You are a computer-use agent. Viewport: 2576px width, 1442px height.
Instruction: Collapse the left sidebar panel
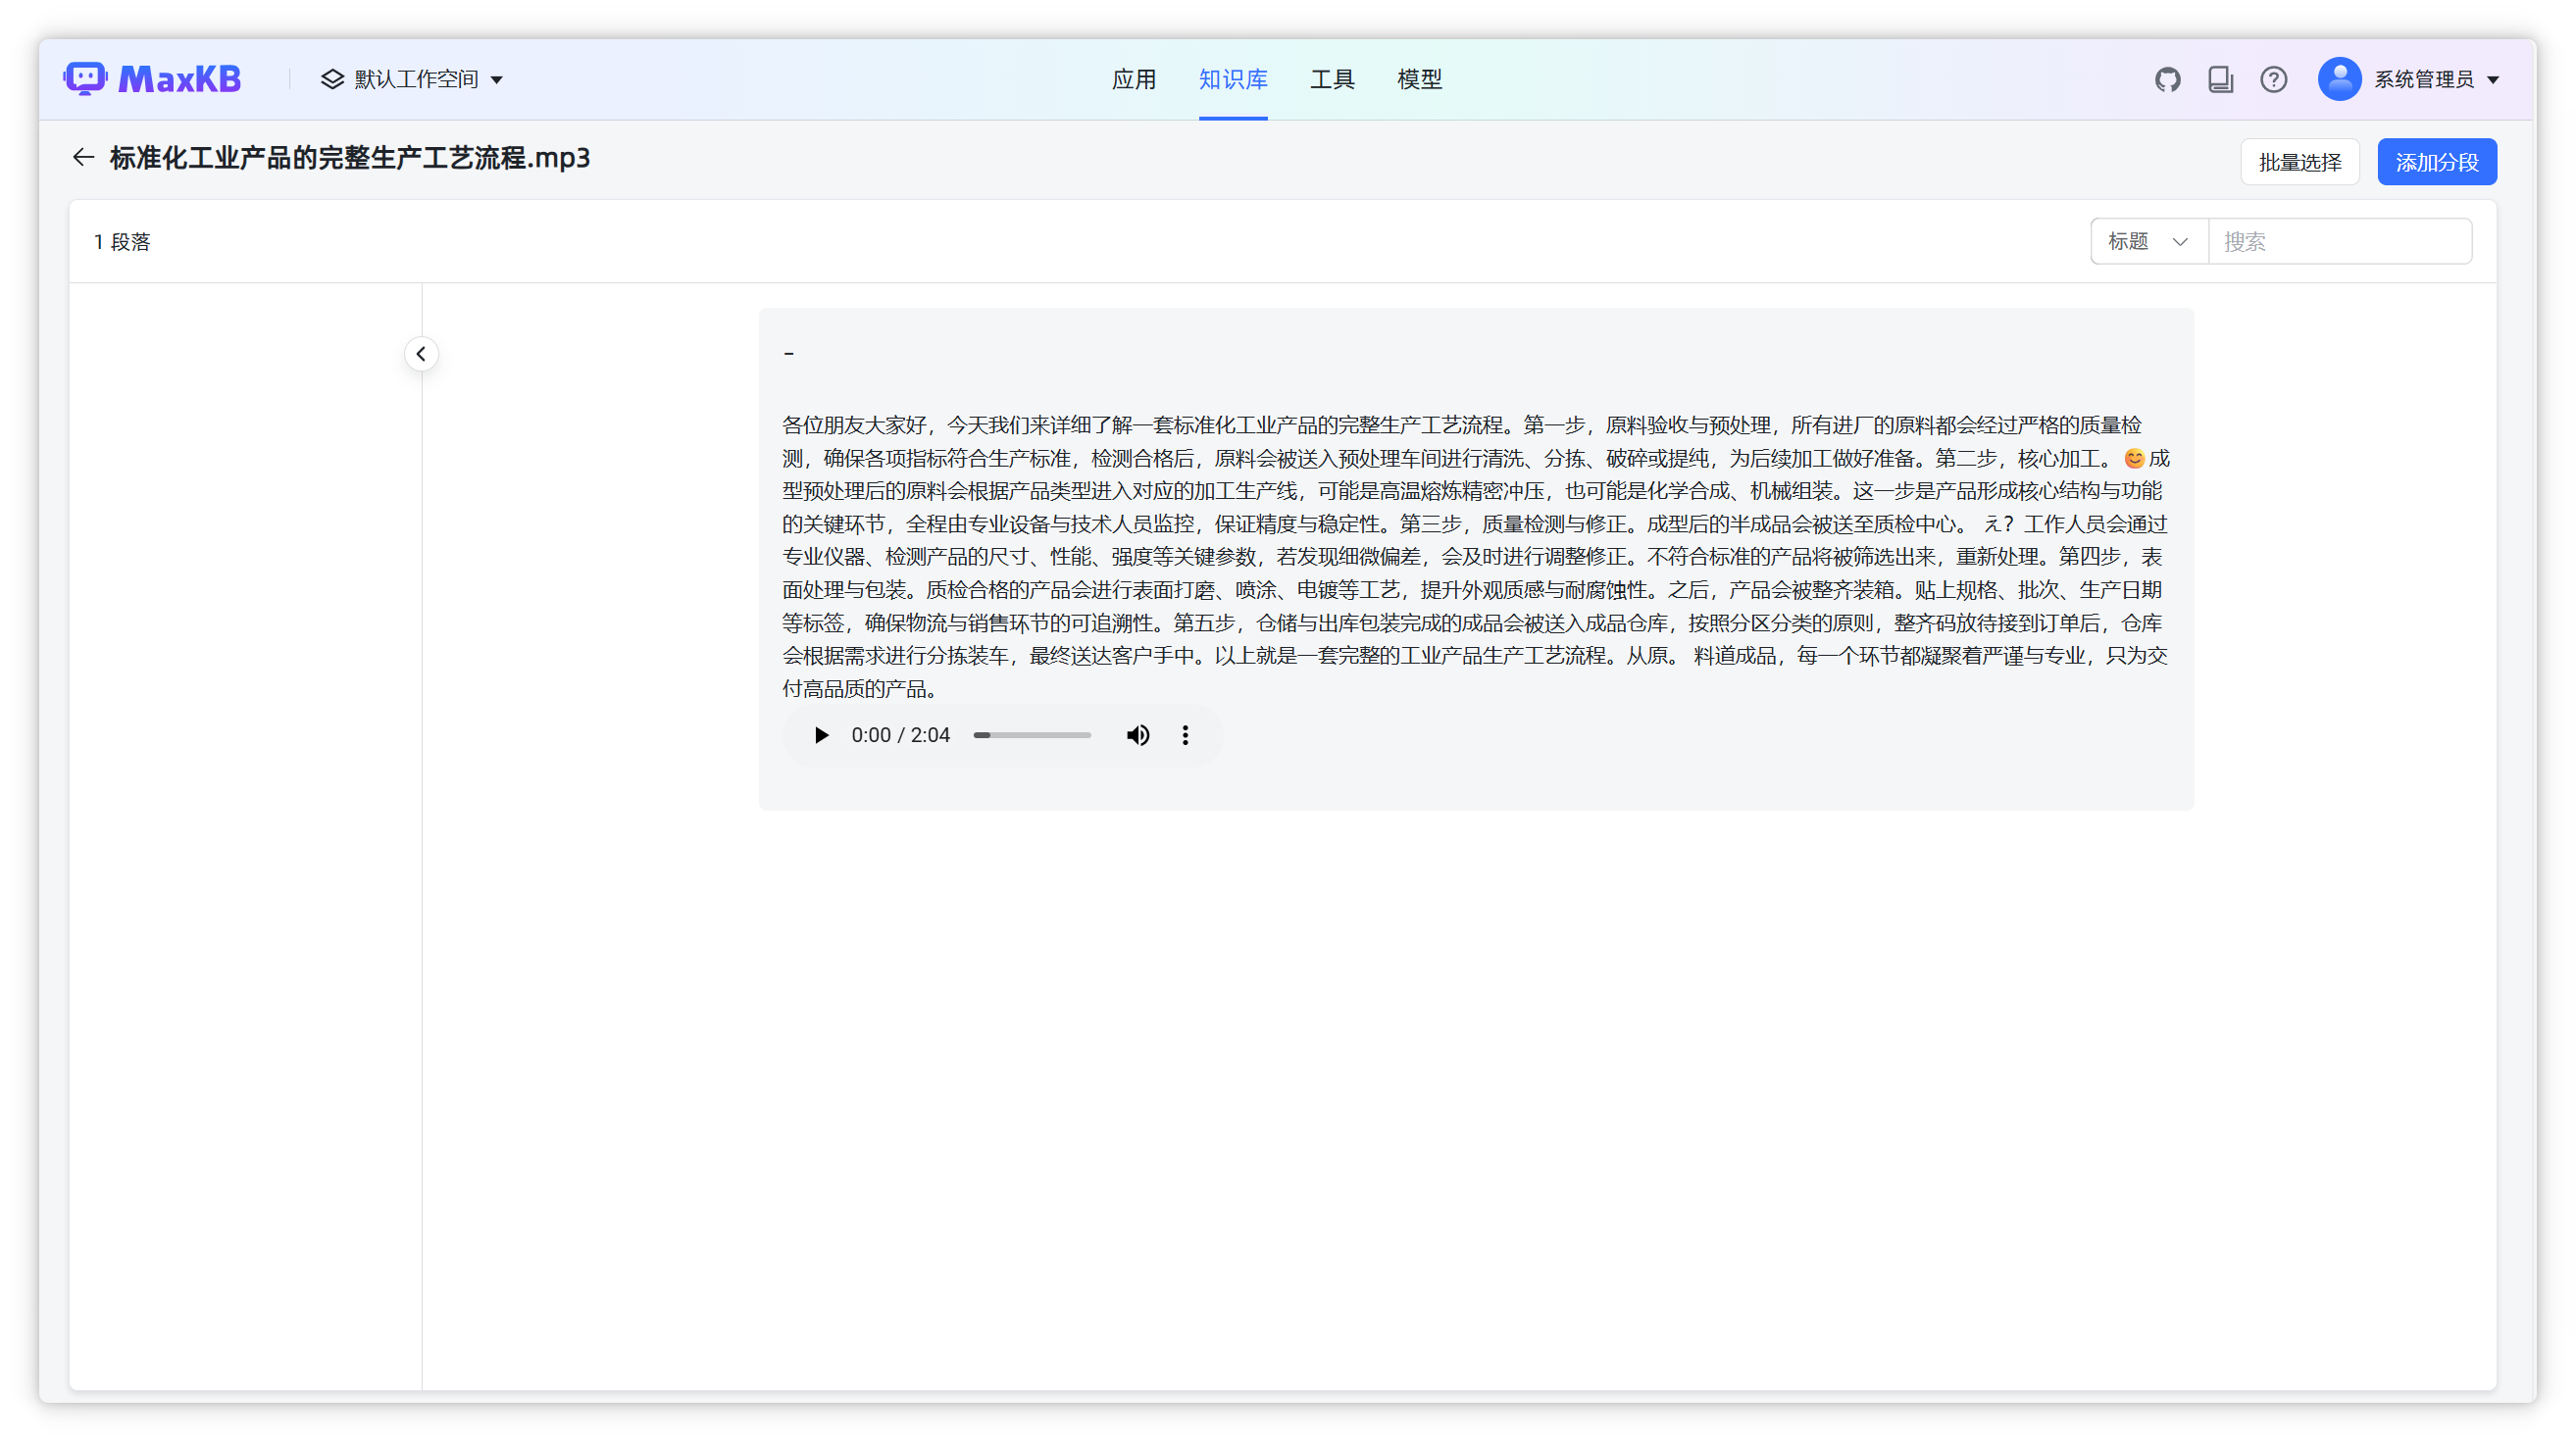pyautogui.click(x=421, y=354)
